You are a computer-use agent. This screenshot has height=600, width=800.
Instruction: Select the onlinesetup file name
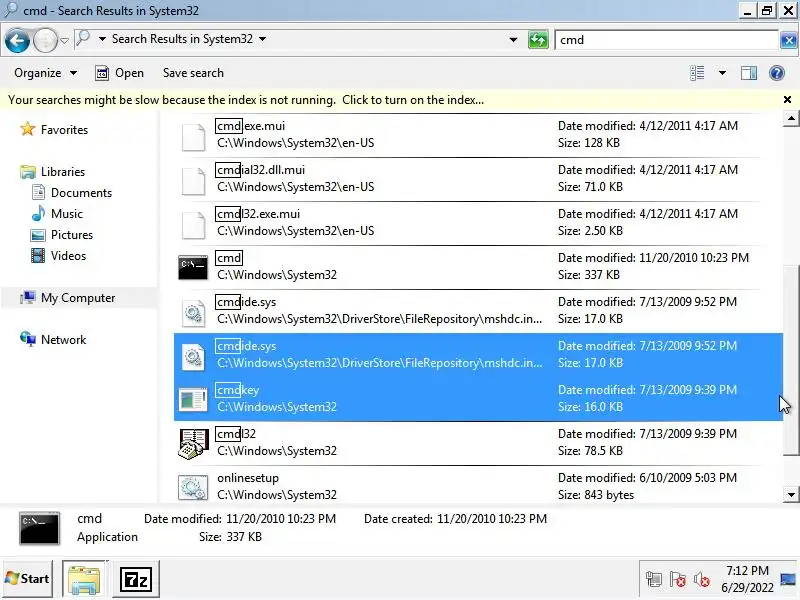coord(248,478)
